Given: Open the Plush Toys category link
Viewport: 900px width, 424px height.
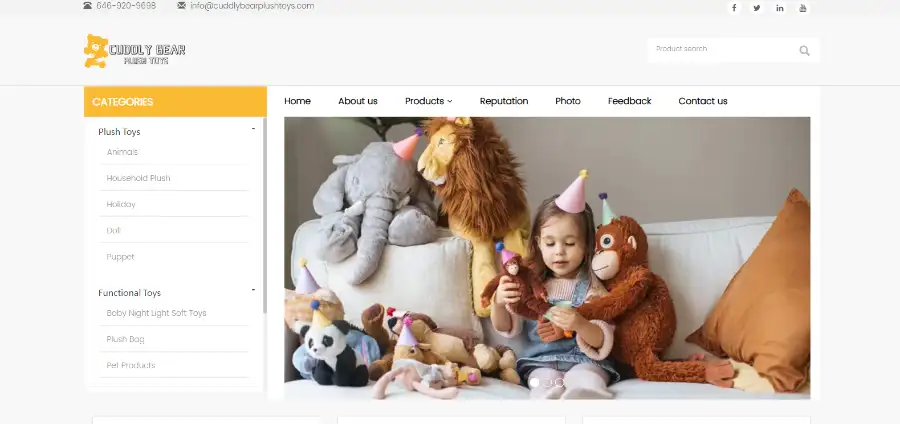Looking at the screenshot, I should tap(119, 132).
